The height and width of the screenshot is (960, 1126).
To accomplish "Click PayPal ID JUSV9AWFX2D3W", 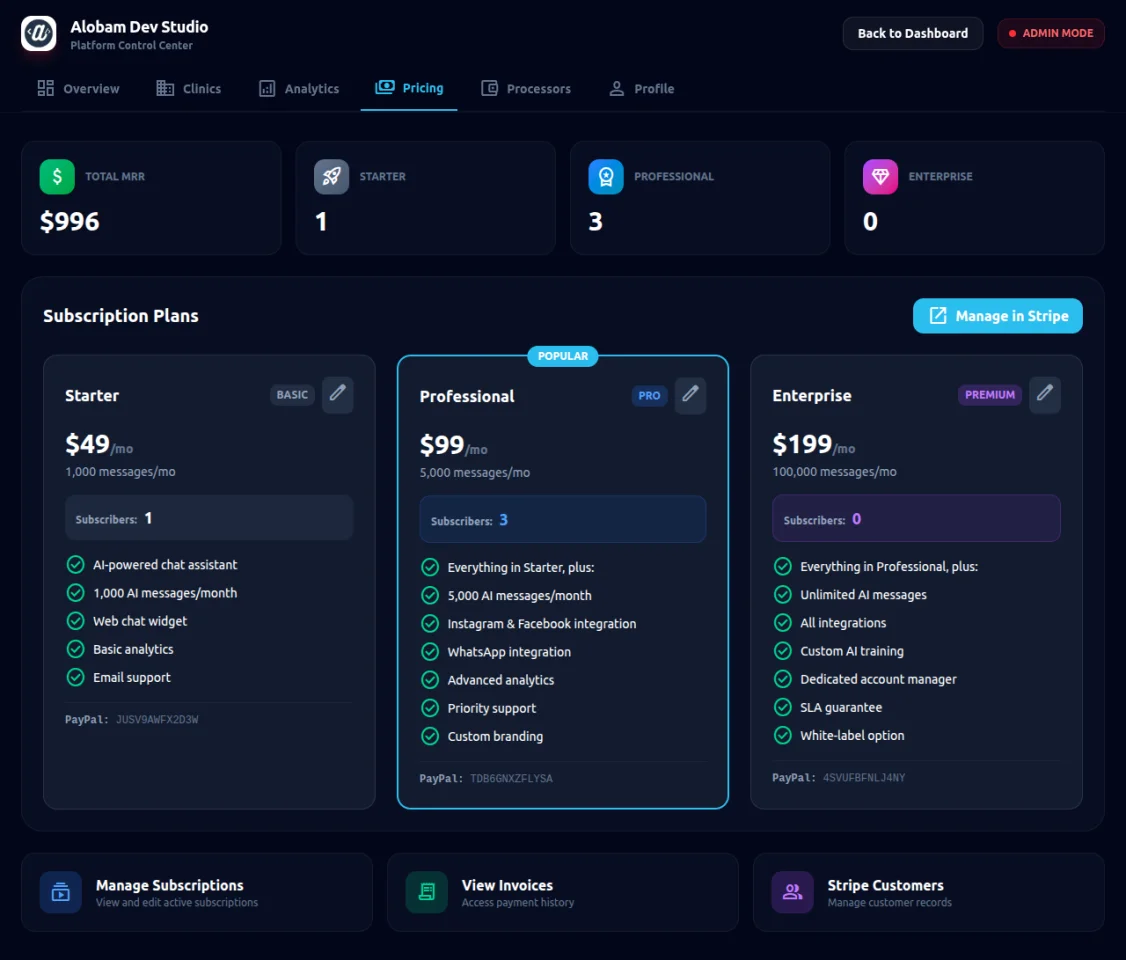I will click(157, 719).
